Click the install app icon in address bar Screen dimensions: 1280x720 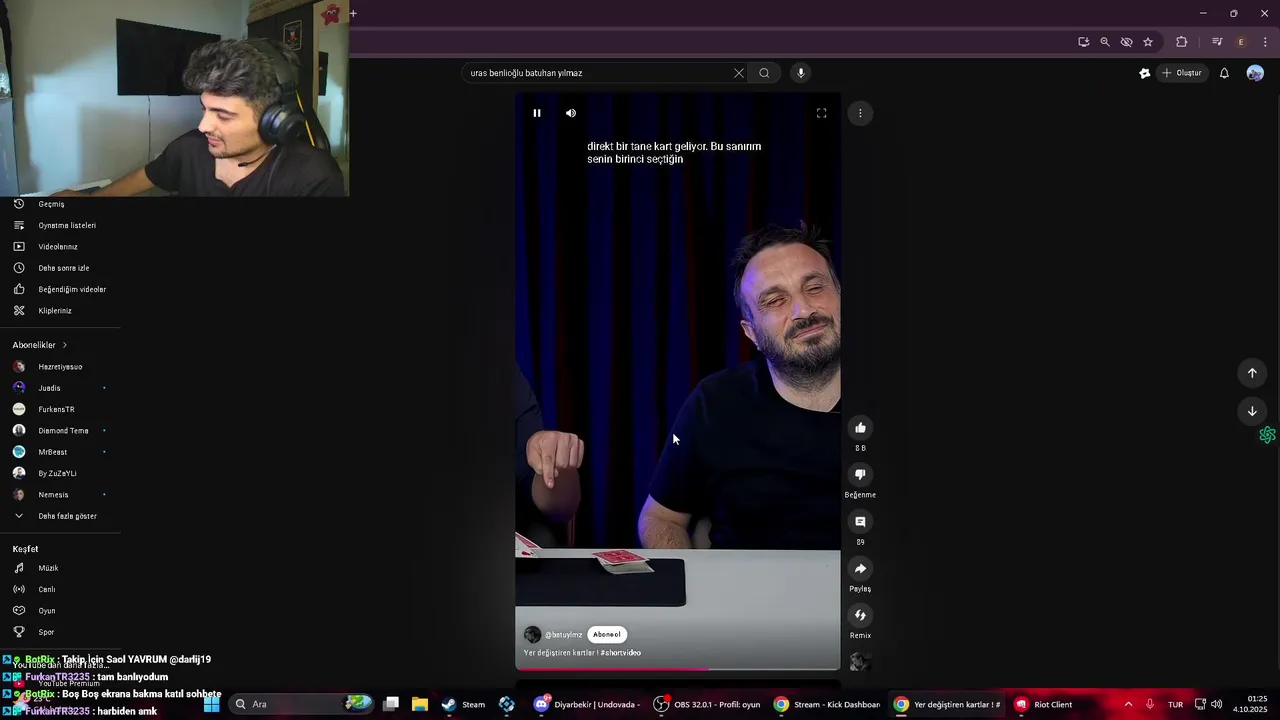1084,42
